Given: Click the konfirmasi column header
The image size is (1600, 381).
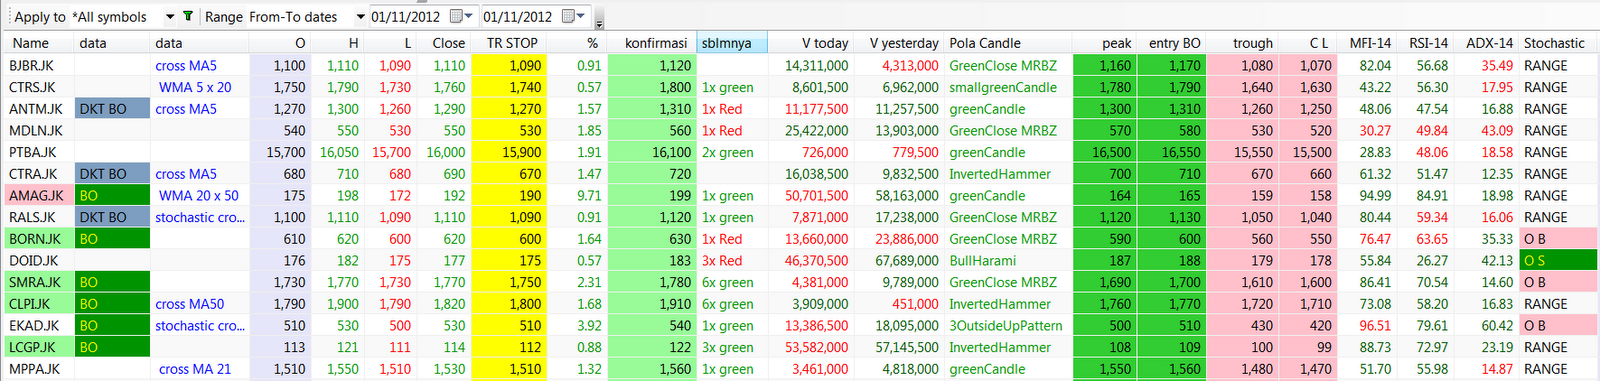Looking at the screenshot, I should [652, 43].
